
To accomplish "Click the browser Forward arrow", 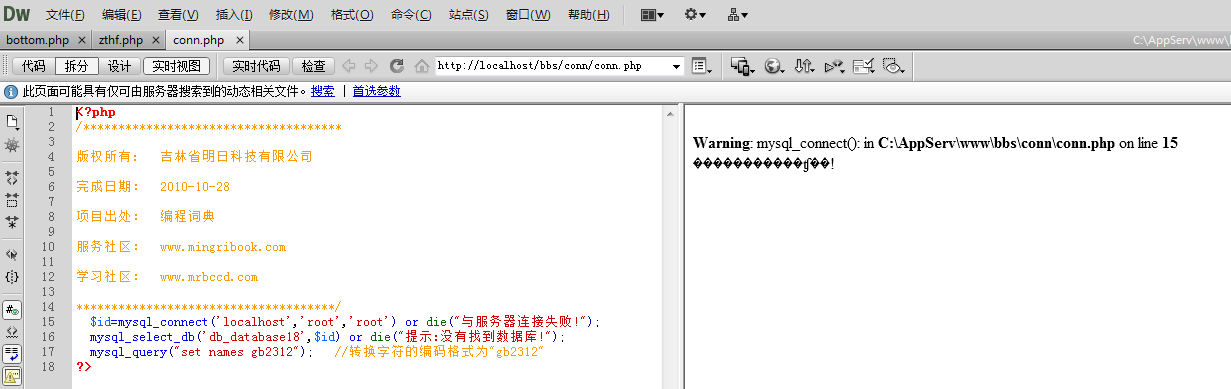I will point(371,66).
